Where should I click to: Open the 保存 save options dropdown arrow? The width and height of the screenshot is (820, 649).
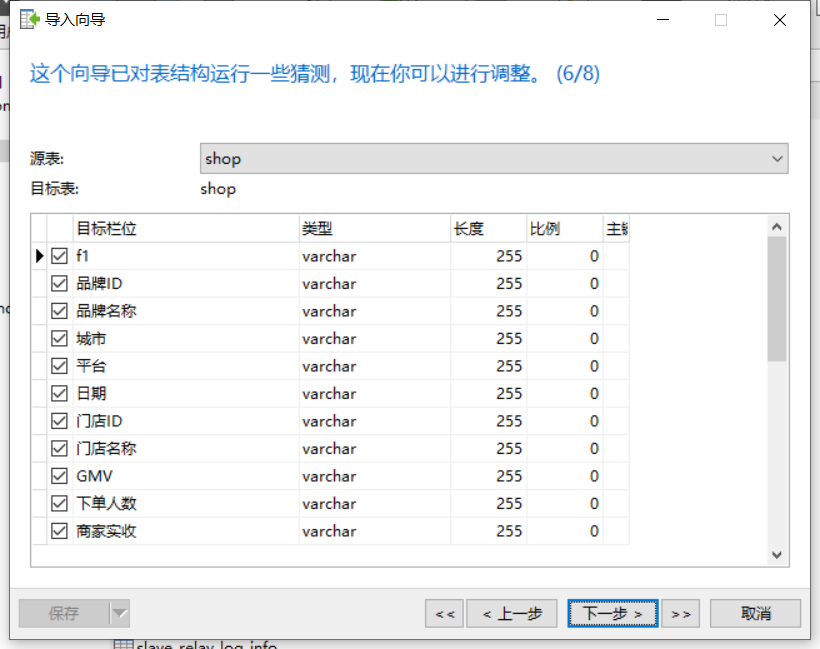point(120,613)
